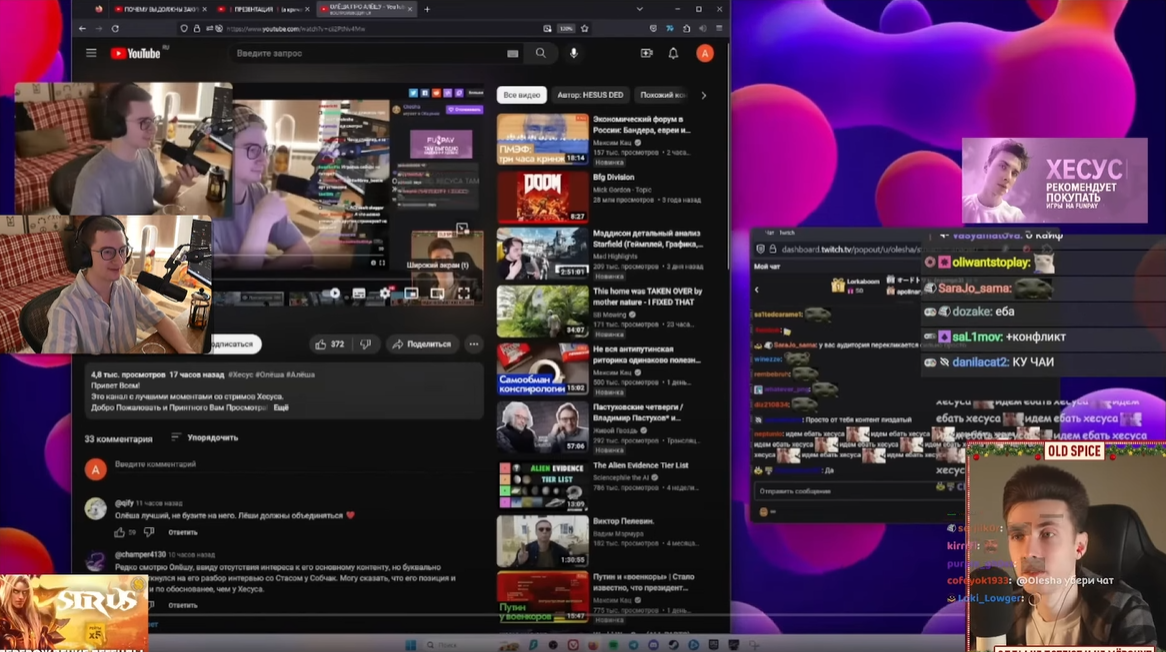
Task: Enter fullscreen mode in video player
Action: pos(464,293)
